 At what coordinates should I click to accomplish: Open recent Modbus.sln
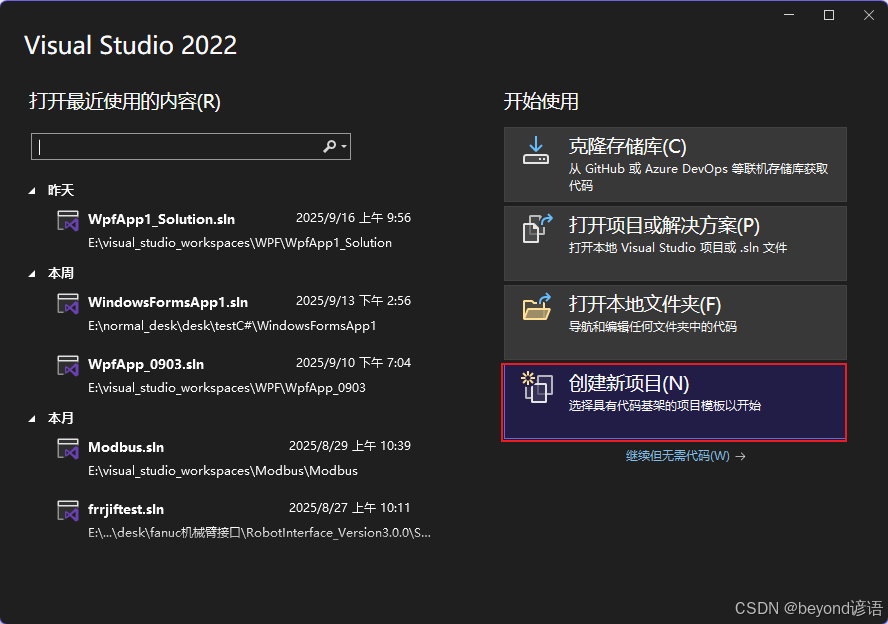[126, 447]
